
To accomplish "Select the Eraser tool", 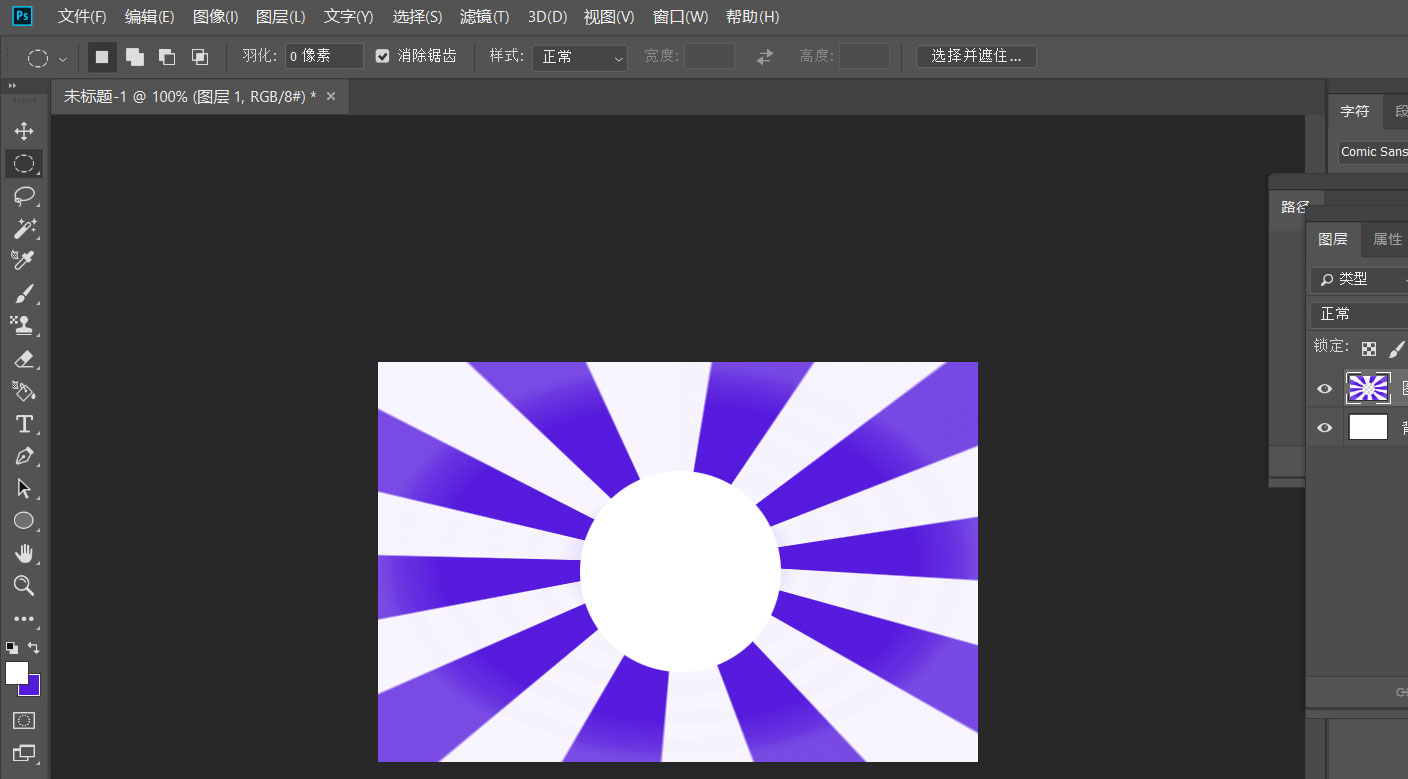I will tap(24, 359).
